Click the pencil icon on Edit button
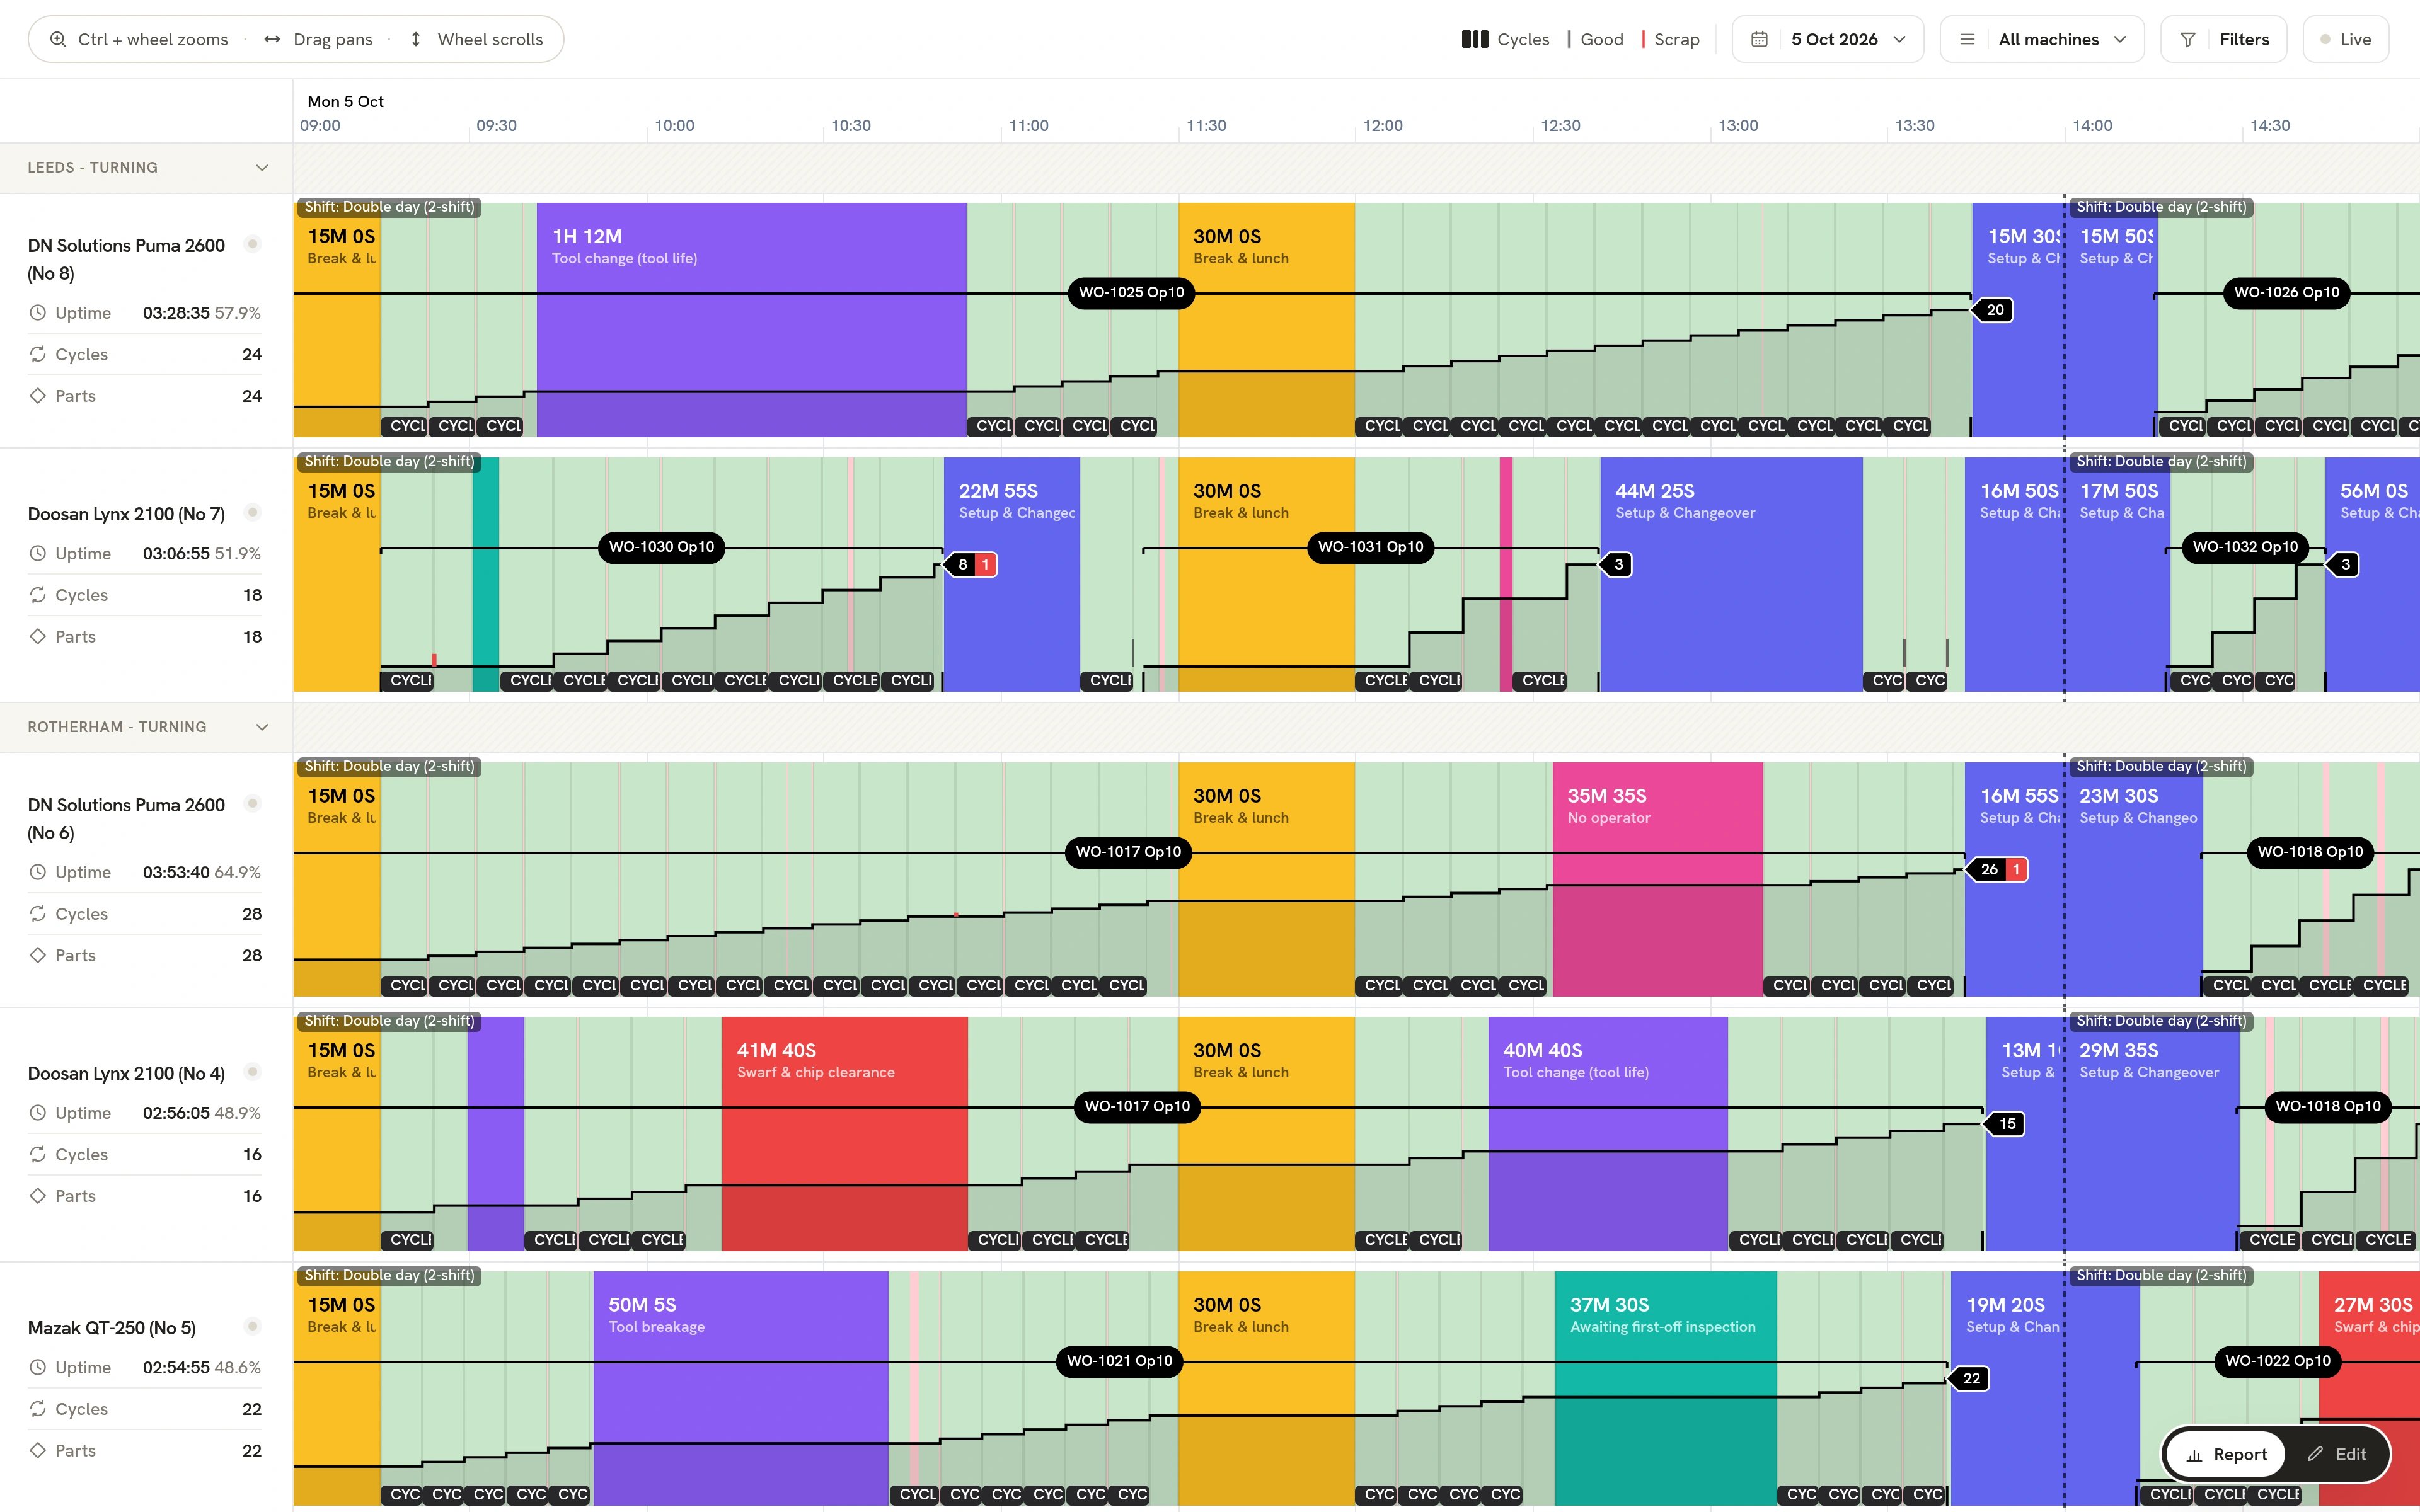This screenshot has height=1512, width=2420. (2315, 1454)
